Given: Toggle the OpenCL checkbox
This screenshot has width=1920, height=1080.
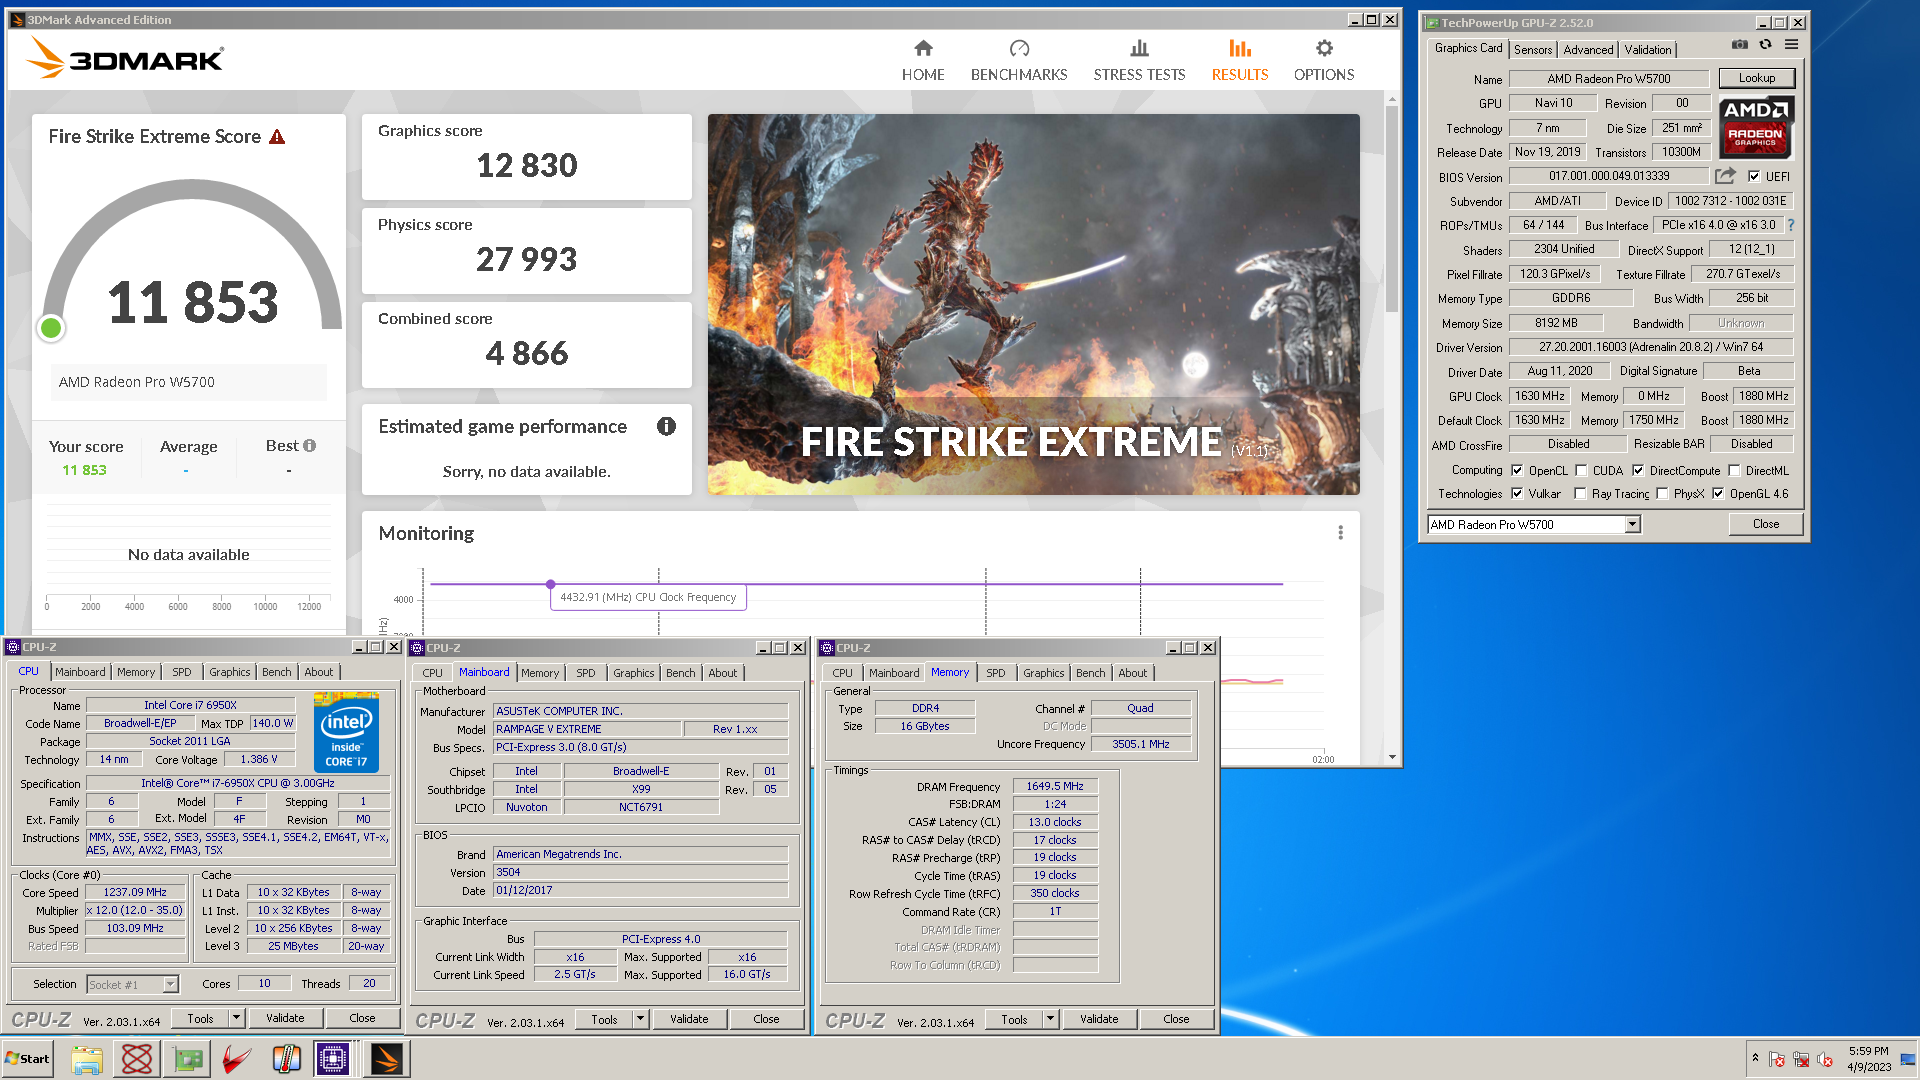Looking at the screenshot, I should pos(1517,470).
